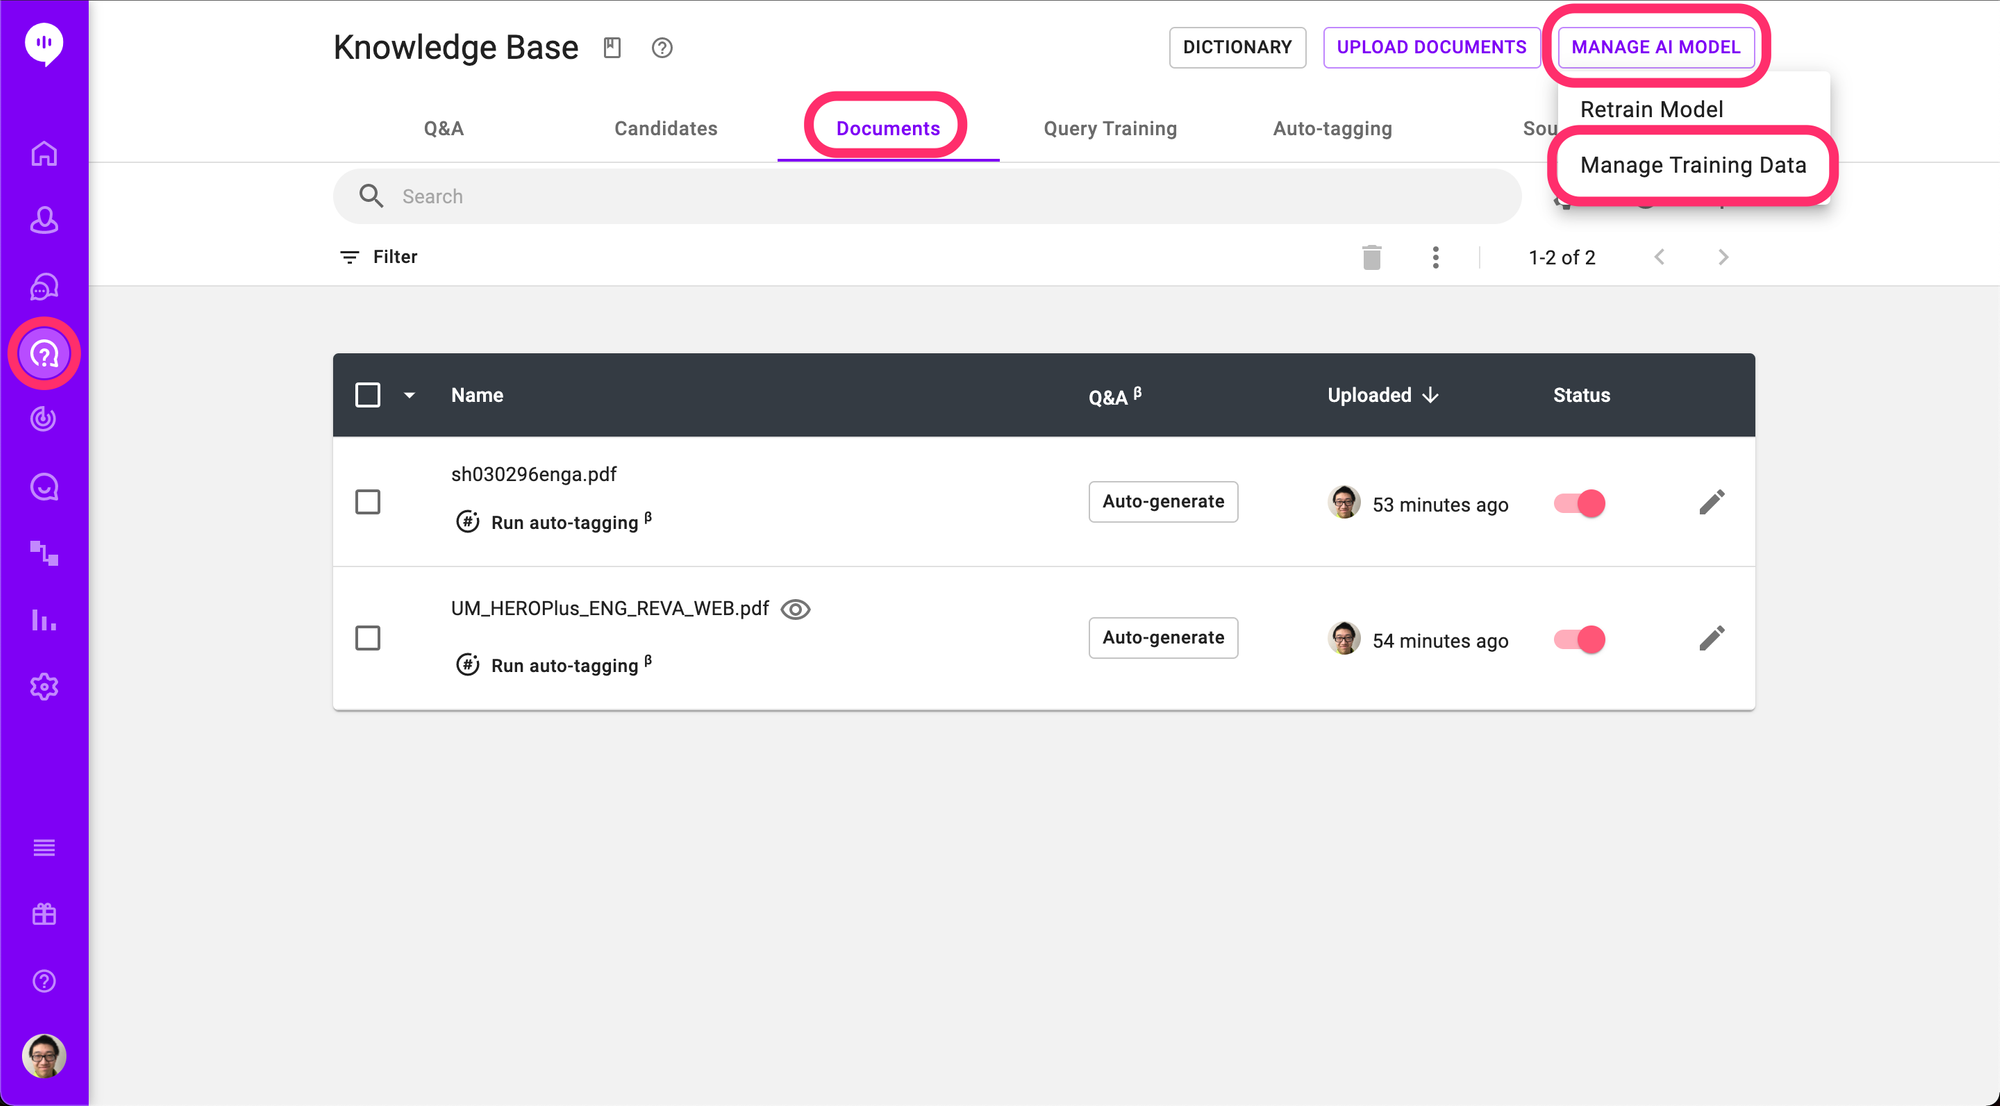The image size is (2000, 1106).
Task: Open the Home icon in the sidebar
Action: [x=44, y=154]
